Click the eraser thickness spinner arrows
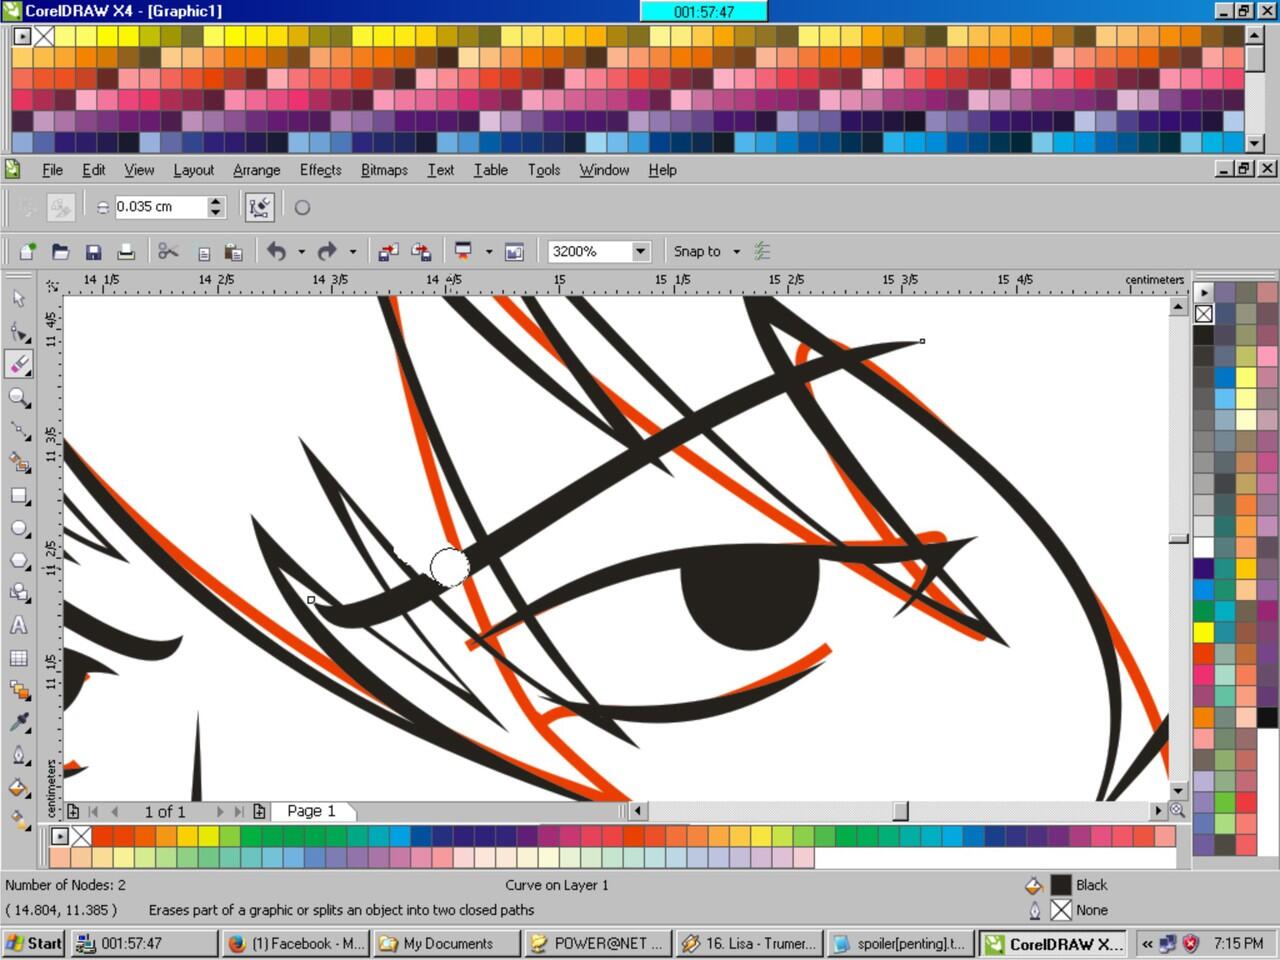 click(216, 207)
